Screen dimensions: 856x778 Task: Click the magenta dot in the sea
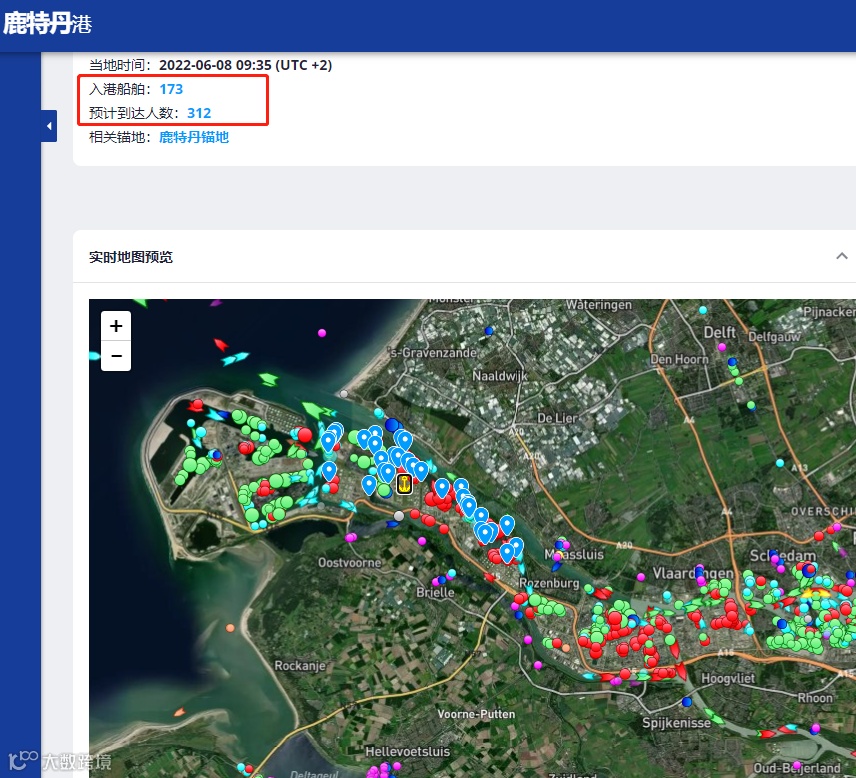[x=322, y=332]
